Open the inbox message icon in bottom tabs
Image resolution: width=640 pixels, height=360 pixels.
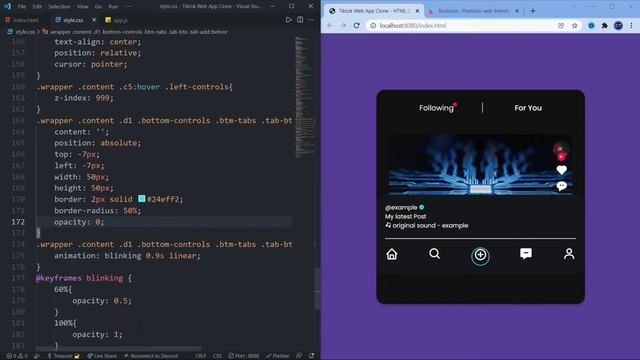526,254
